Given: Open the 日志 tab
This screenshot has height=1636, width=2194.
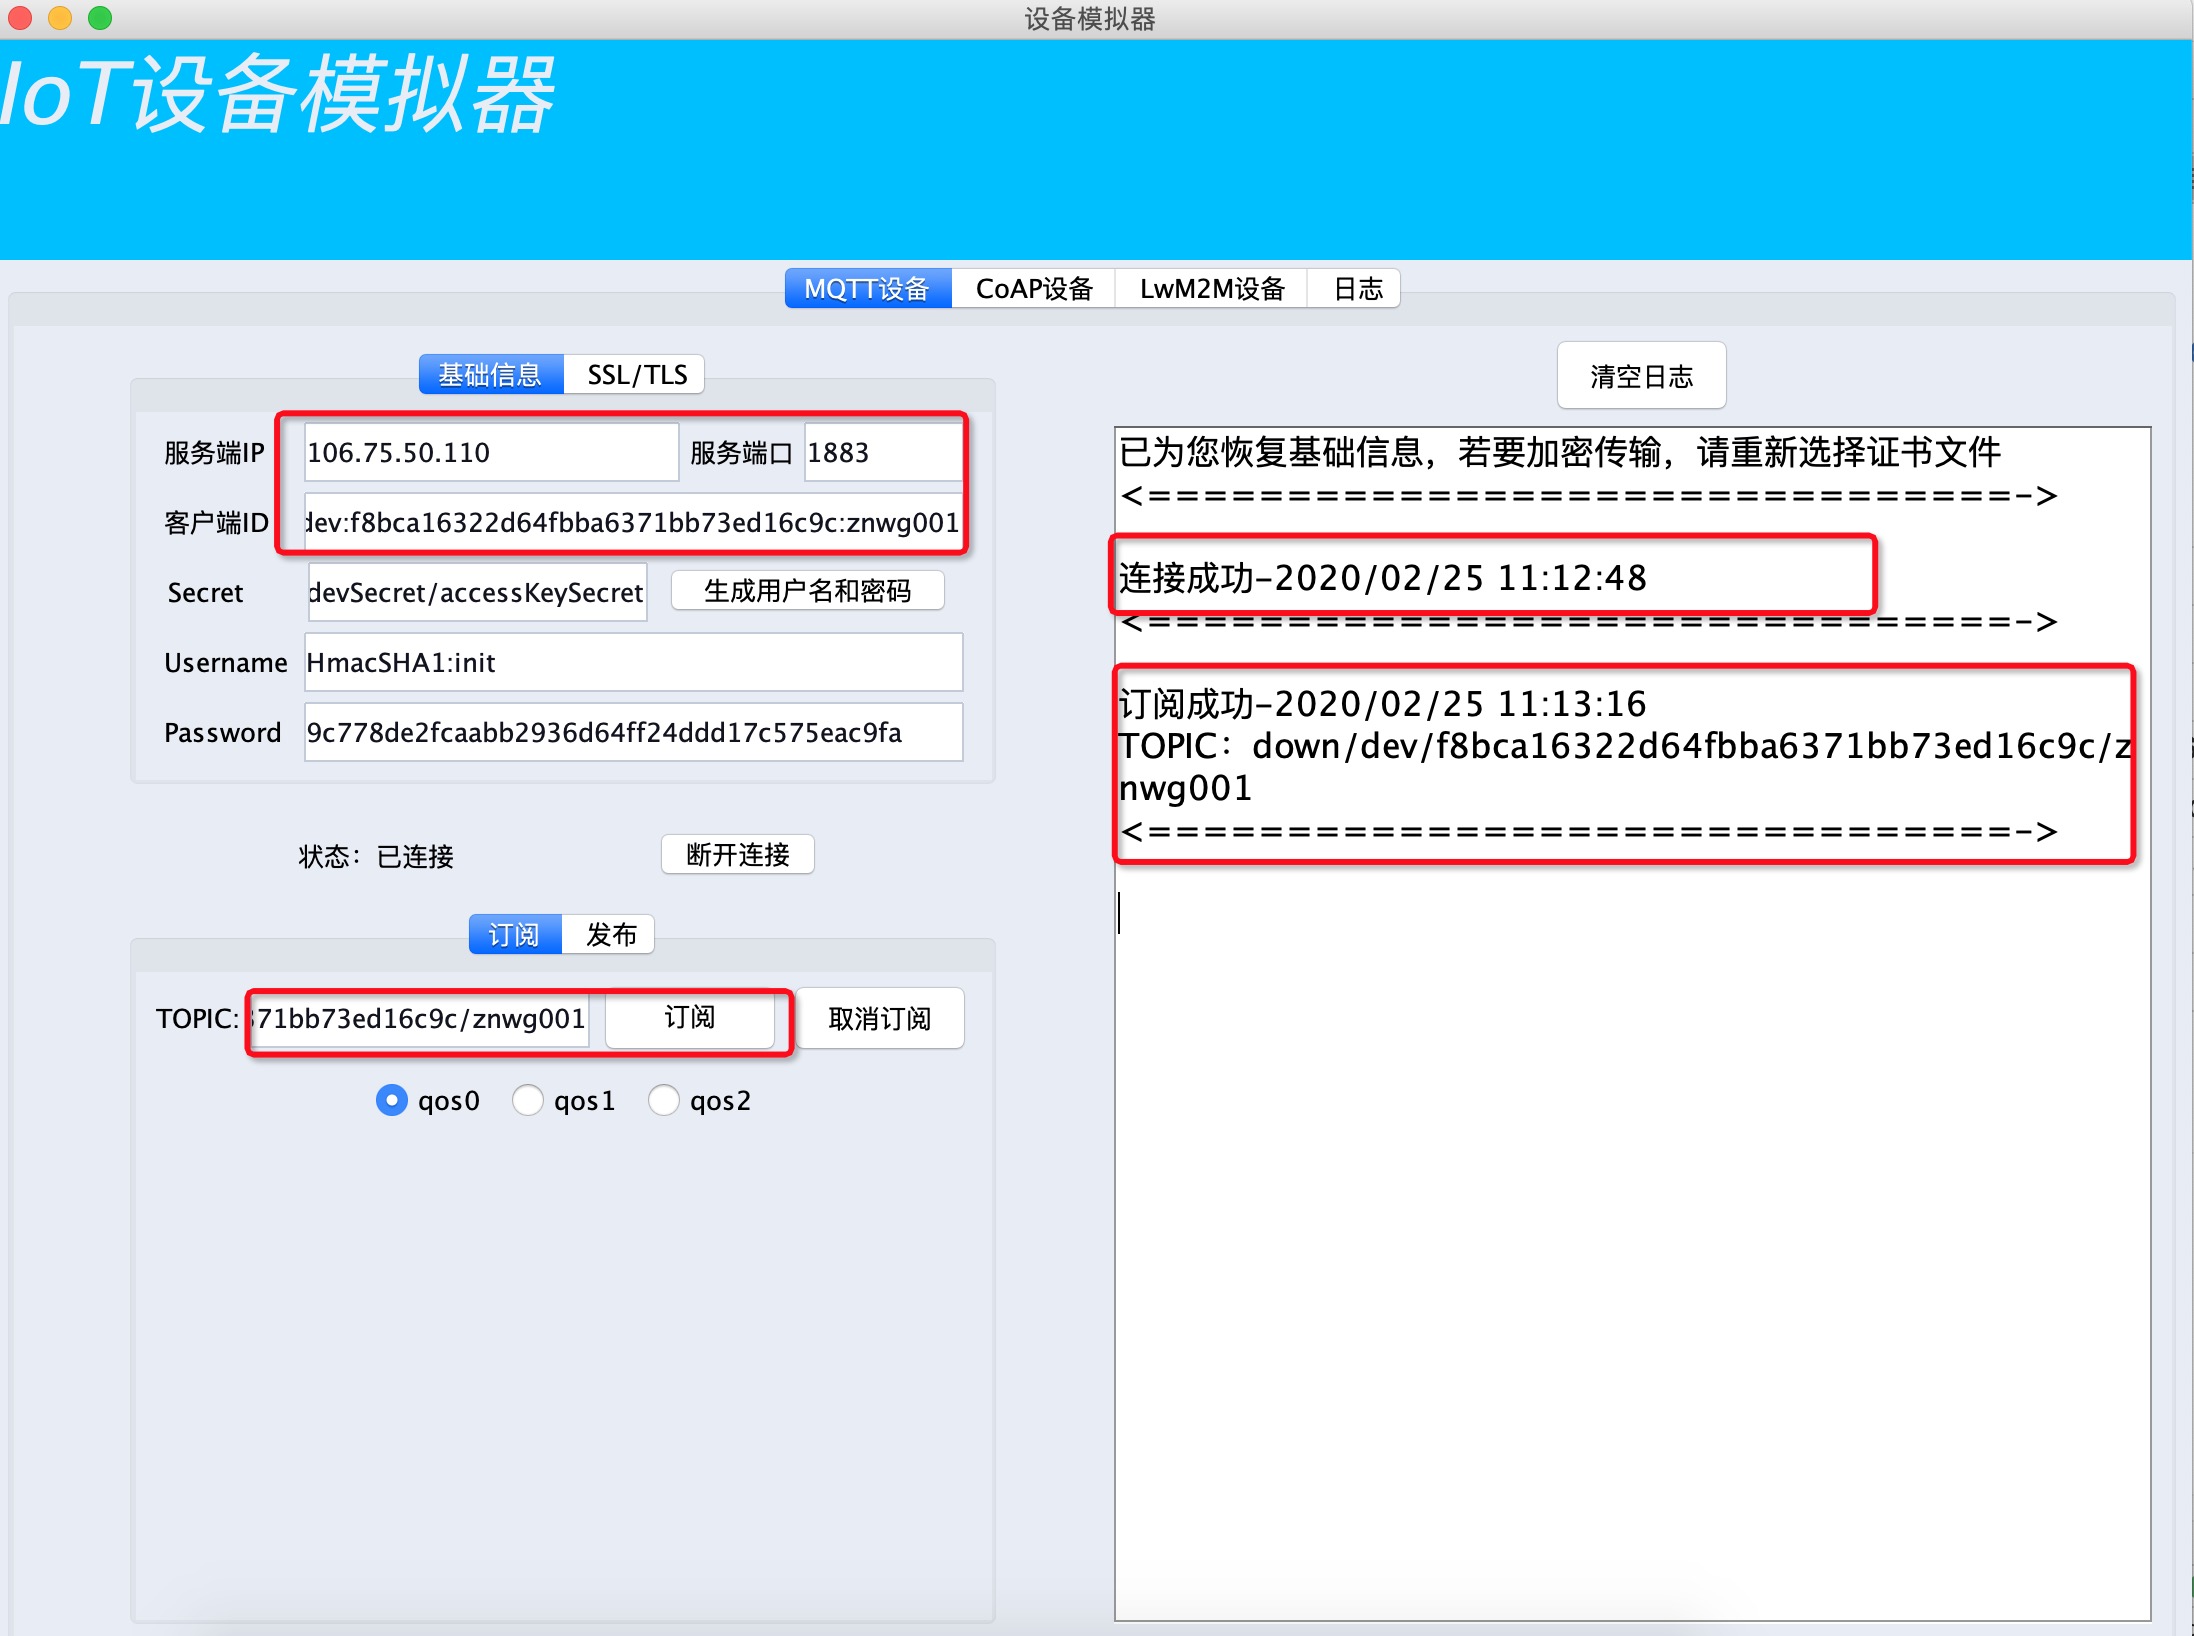Looking at the screenshot, I should click(1357, 289).
